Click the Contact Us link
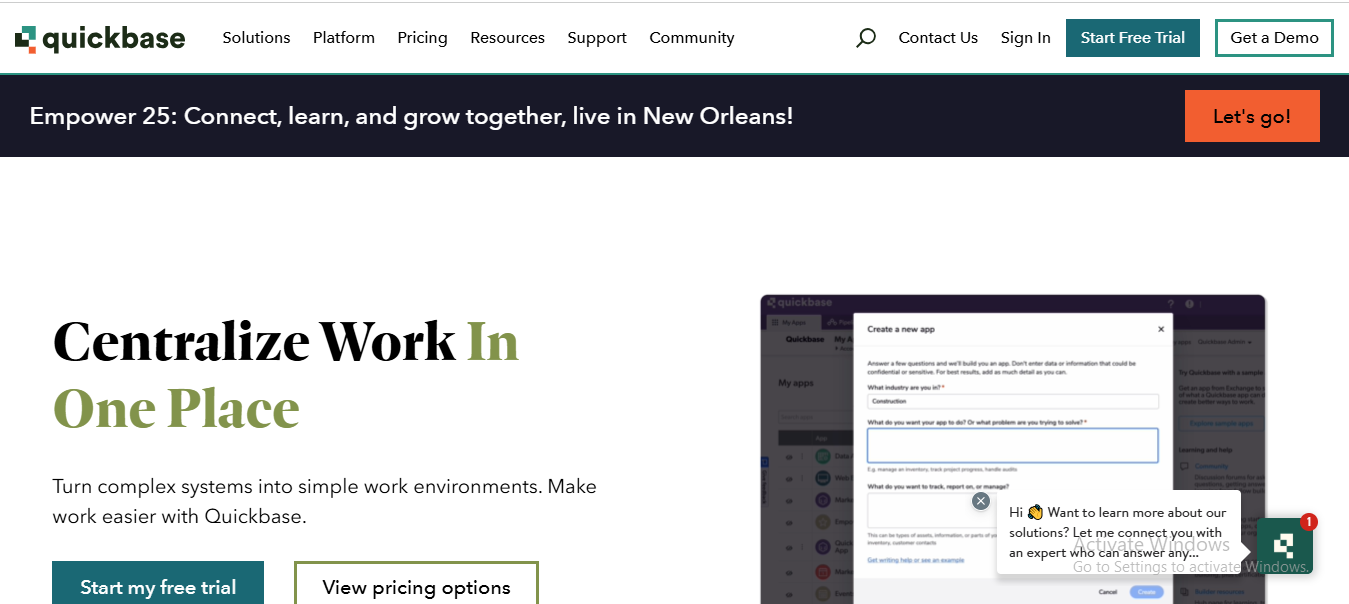Screen dimensions: 1349x604 point(938,38)
